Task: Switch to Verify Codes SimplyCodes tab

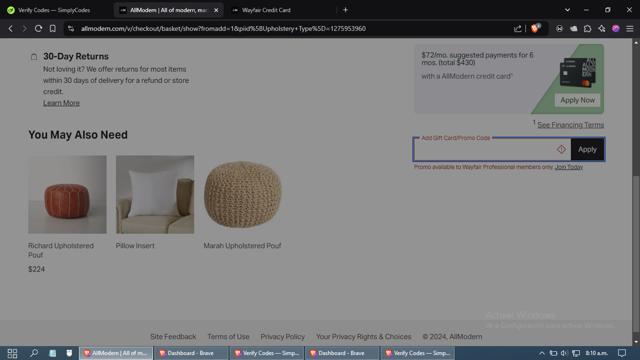Action: 54,10
